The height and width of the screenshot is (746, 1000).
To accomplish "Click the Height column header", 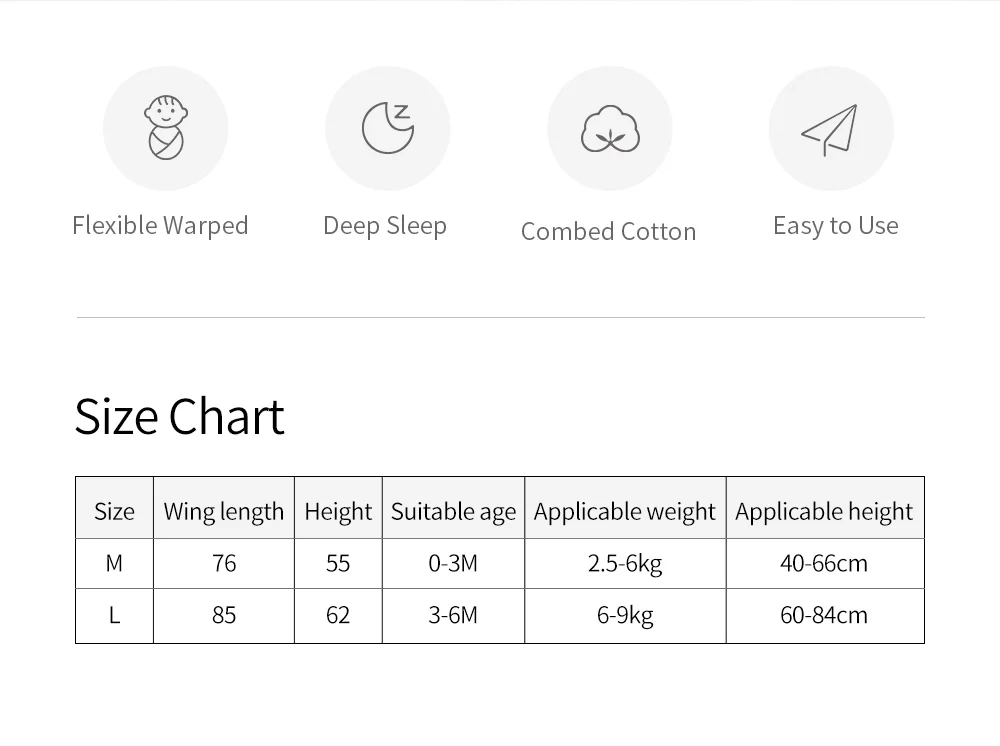I will (338, 511).
